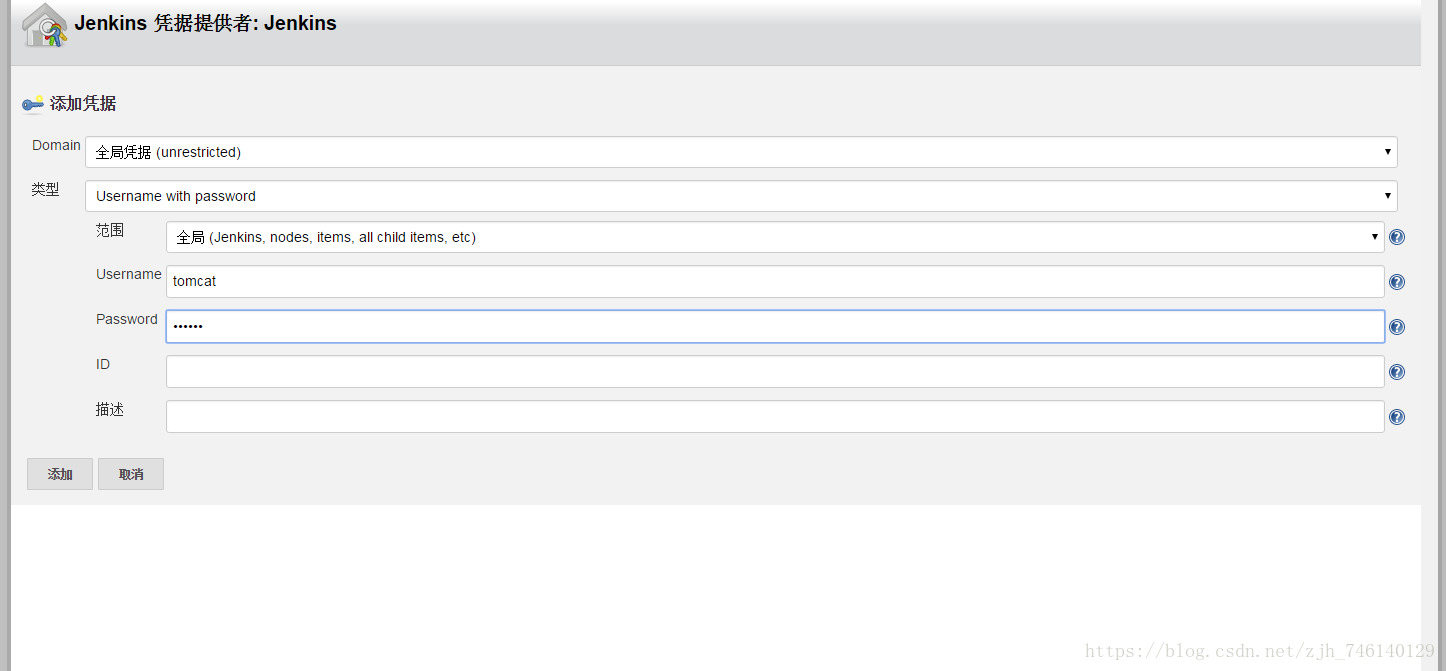Open help icon for Username field
This screenshot has width=1446, height=671.
click(x=1397, y=282)
